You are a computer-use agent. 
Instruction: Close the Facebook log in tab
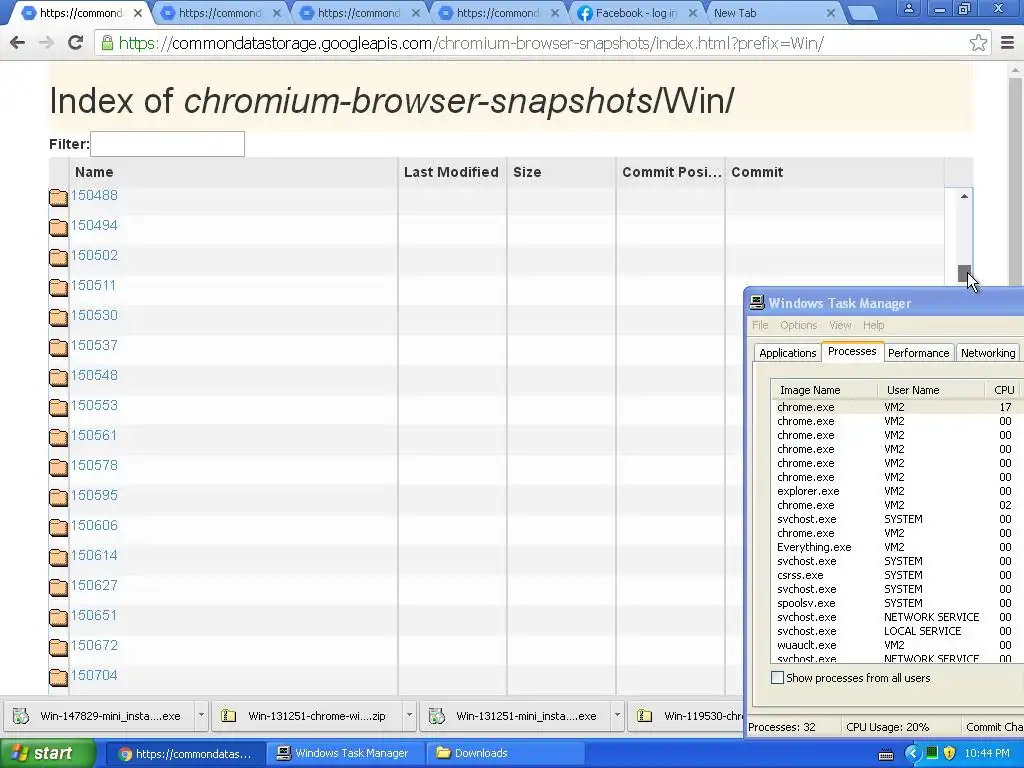pos(693,13)
